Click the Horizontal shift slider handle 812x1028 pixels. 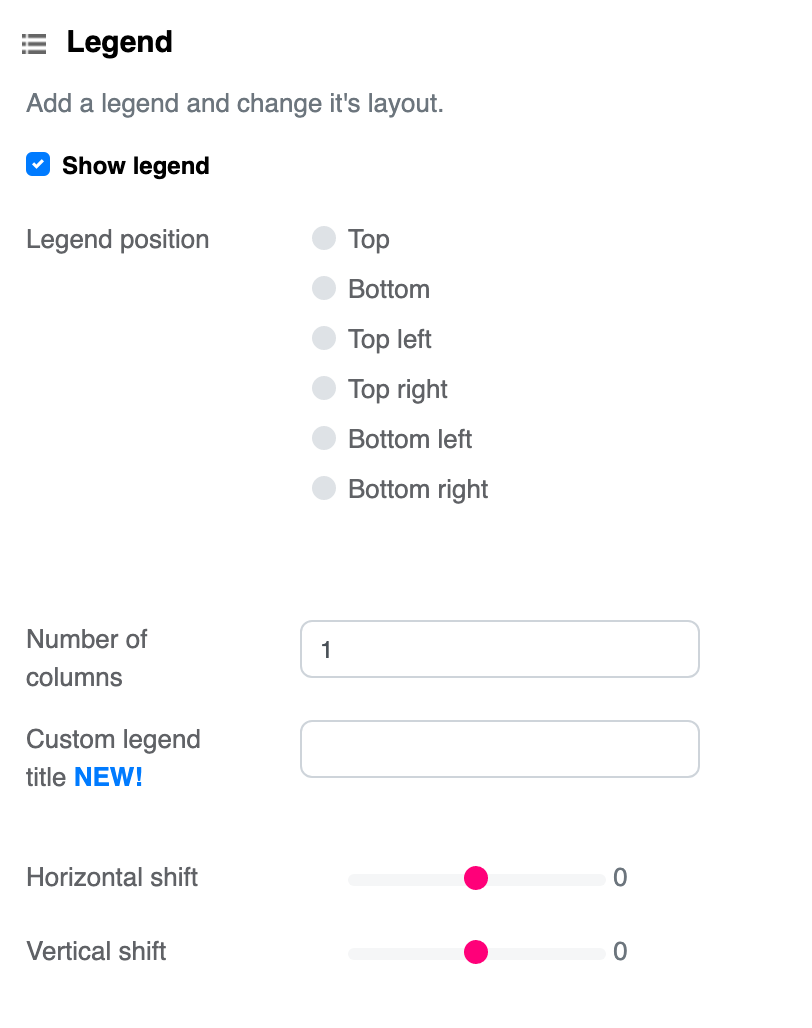tap(476, 878)
